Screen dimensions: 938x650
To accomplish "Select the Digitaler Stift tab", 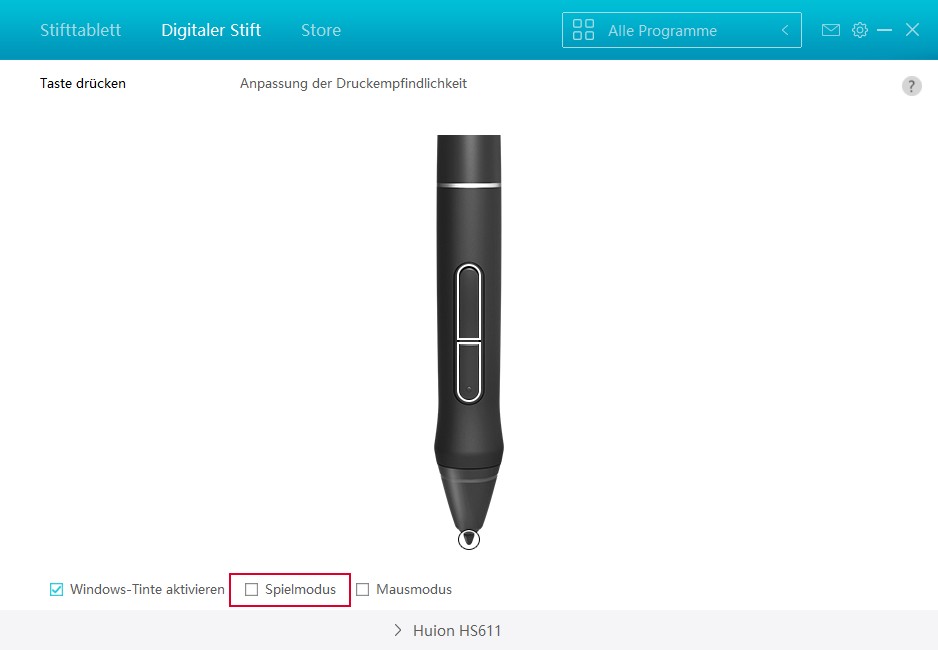I will 211,30.
